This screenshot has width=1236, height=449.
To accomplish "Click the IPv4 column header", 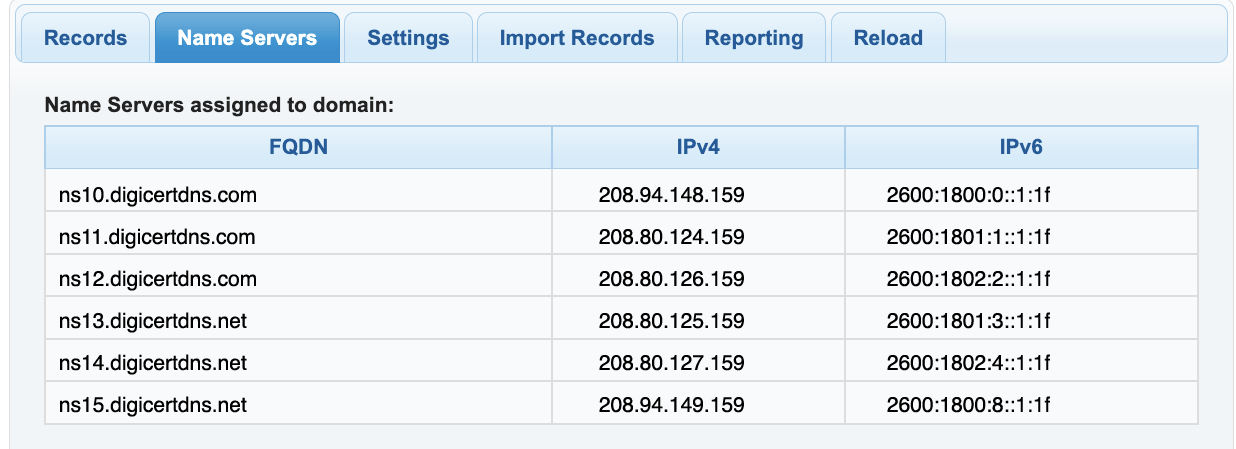I will pyautogui.click(x=698, y=148).
